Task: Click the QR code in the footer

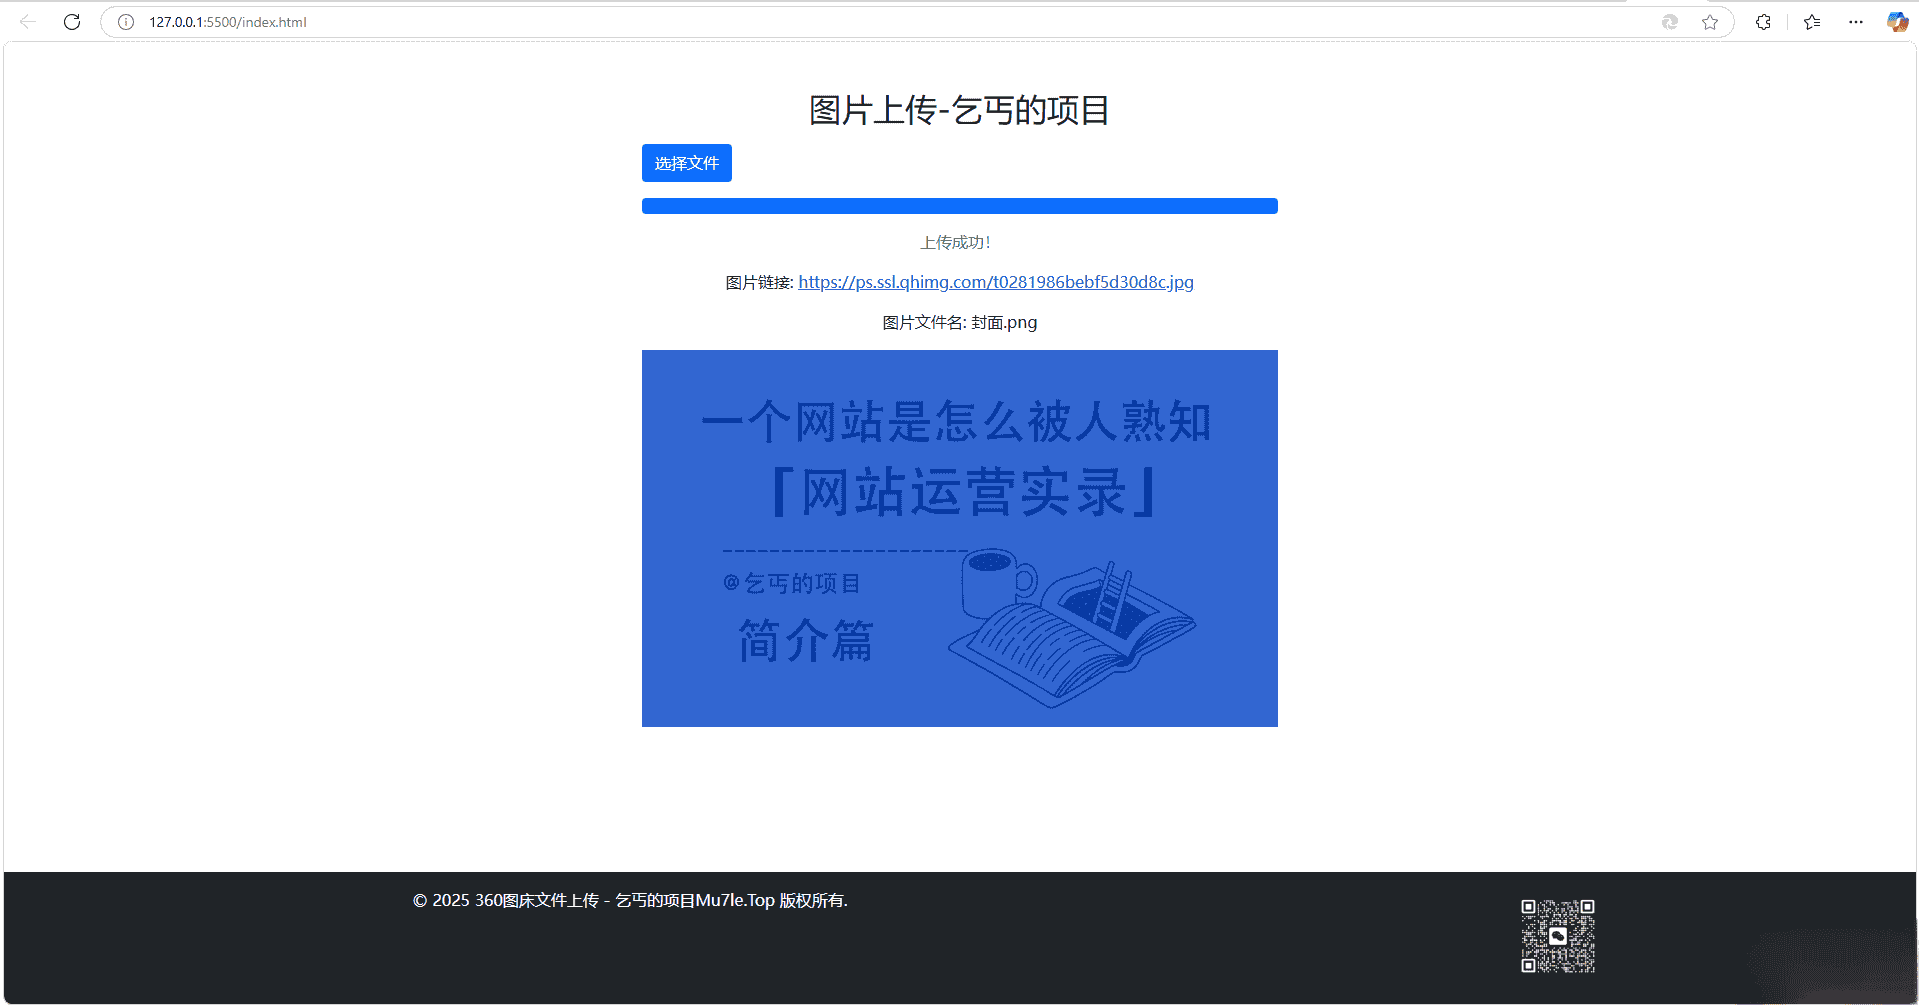Action: [x=1557, y=936]
